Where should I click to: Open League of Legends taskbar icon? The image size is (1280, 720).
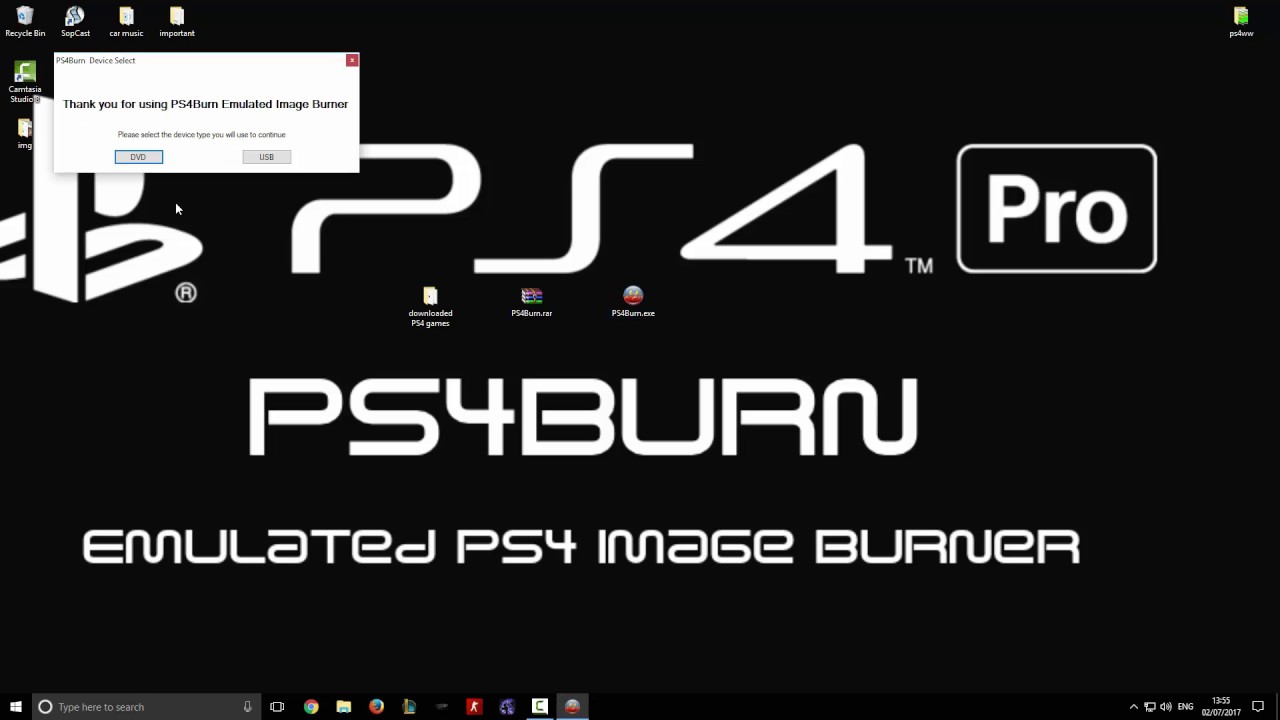[409, 707]
